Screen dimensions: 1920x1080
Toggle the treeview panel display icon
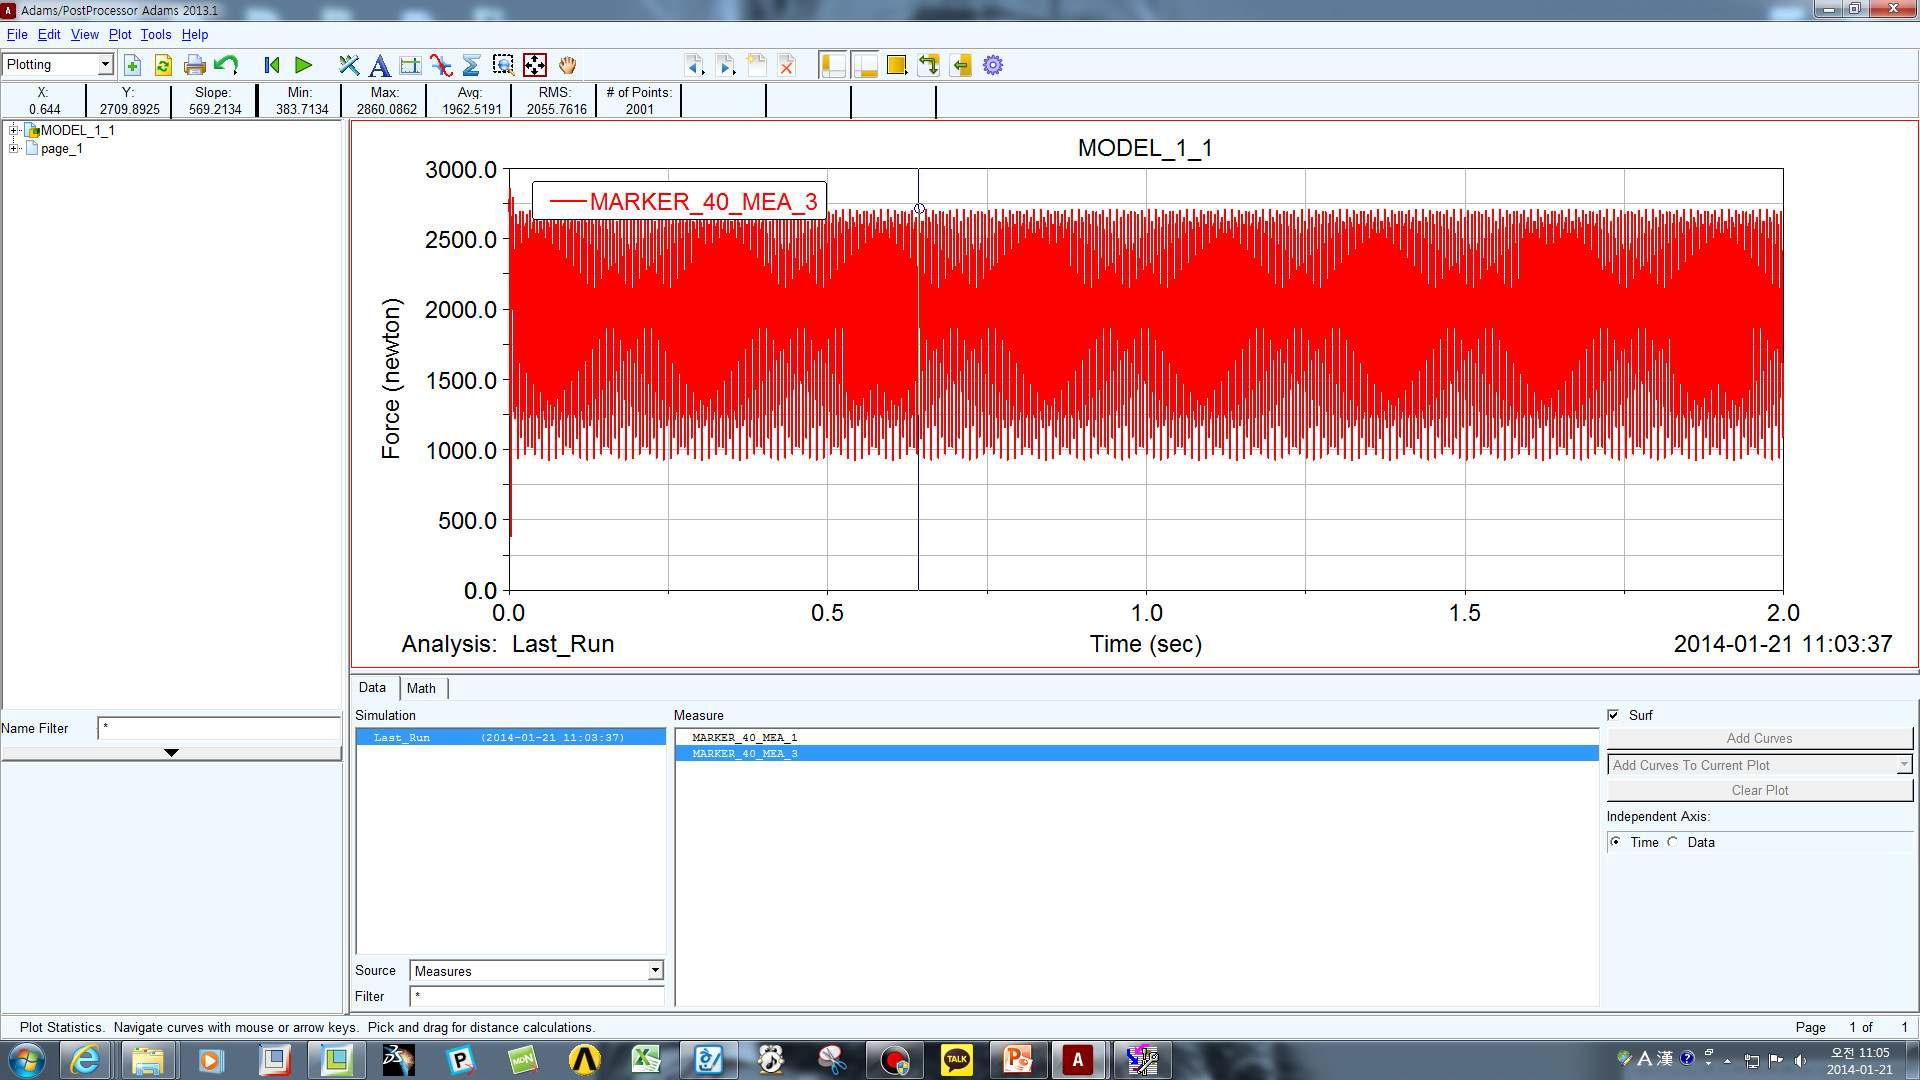click(832, 65)
